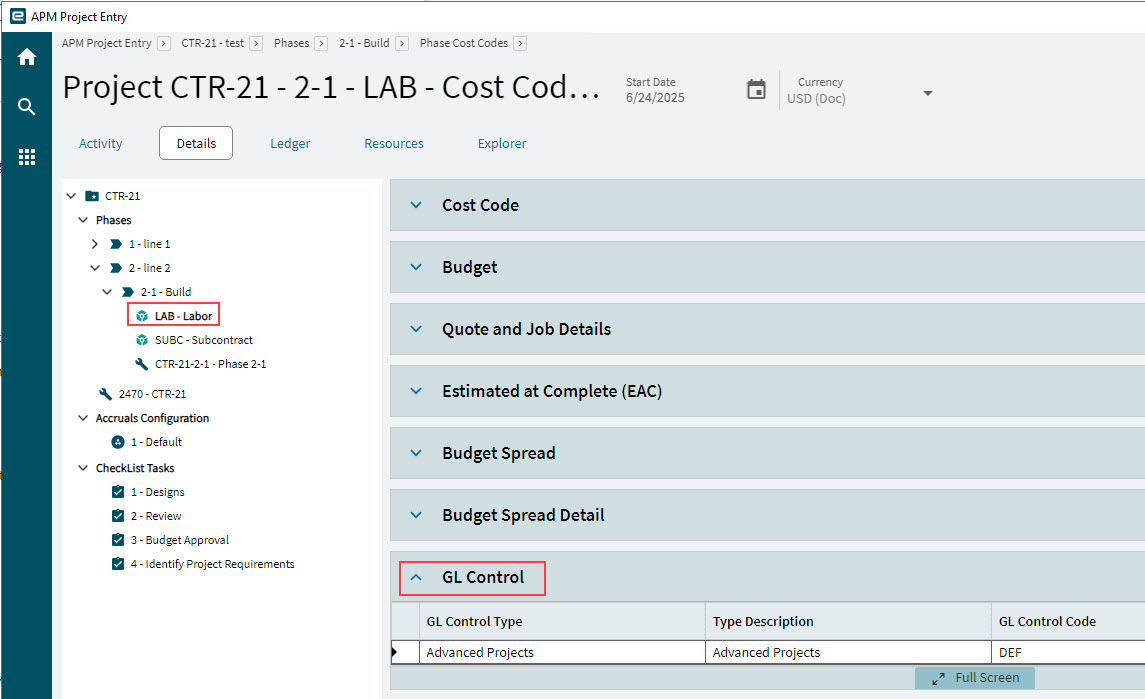Open breadcrumb arrow after Phases
The width and height of the screenshot is (1145, 699).
[x=321, y=44]
